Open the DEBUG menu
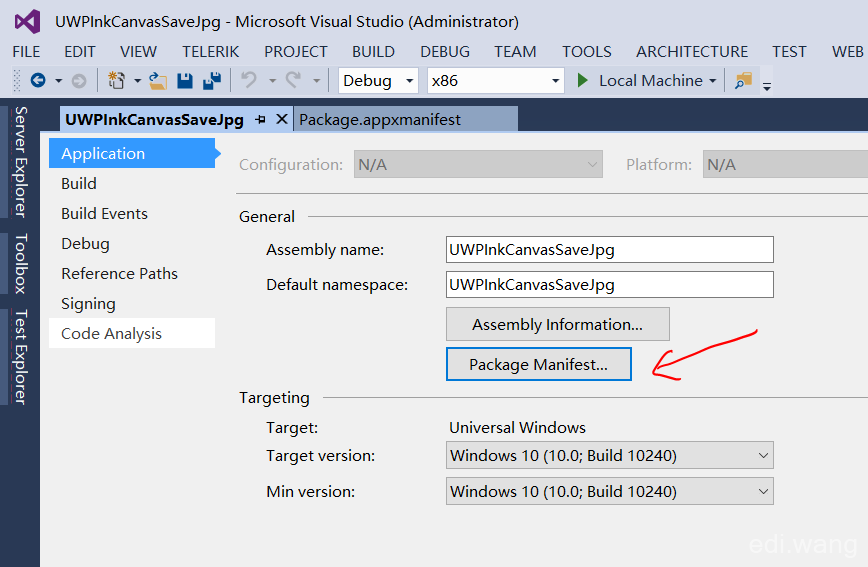868x567 pixels. 445,52
